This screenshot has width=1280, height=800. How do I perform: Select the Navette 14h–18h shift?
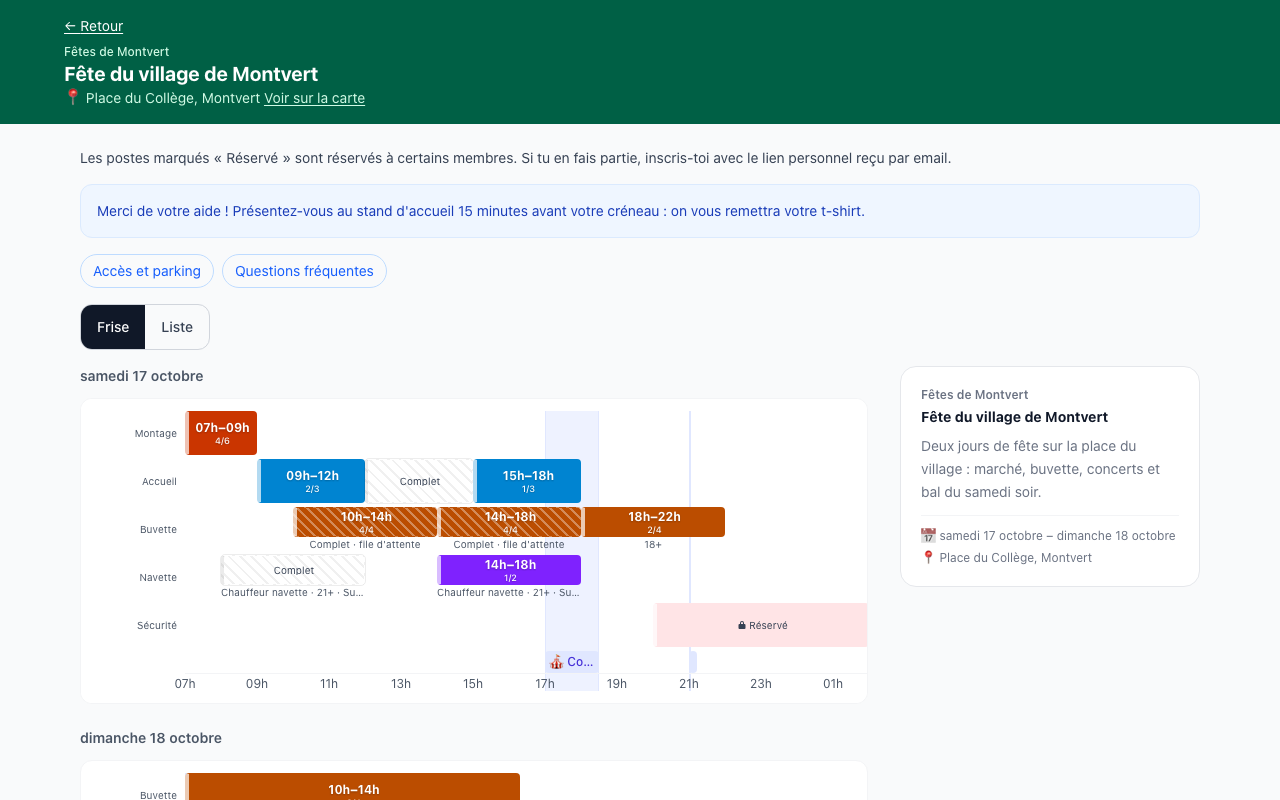[x=509, y=570]
